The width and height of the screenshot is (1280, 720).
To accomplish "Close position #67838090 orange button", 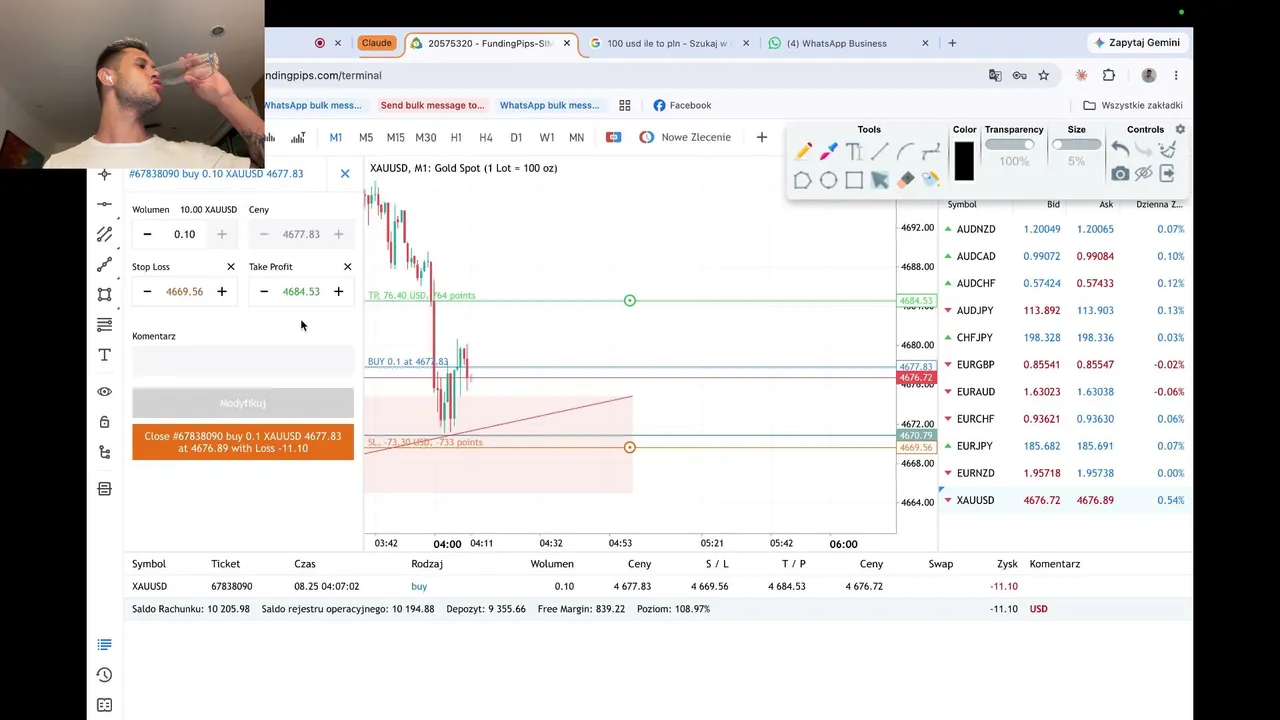I will point(243,442).
